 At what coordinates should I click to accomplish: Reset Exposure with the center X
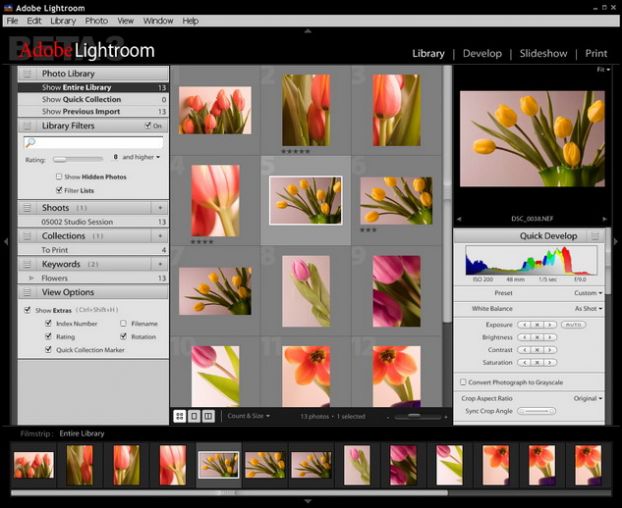click(x=537, y=325)
